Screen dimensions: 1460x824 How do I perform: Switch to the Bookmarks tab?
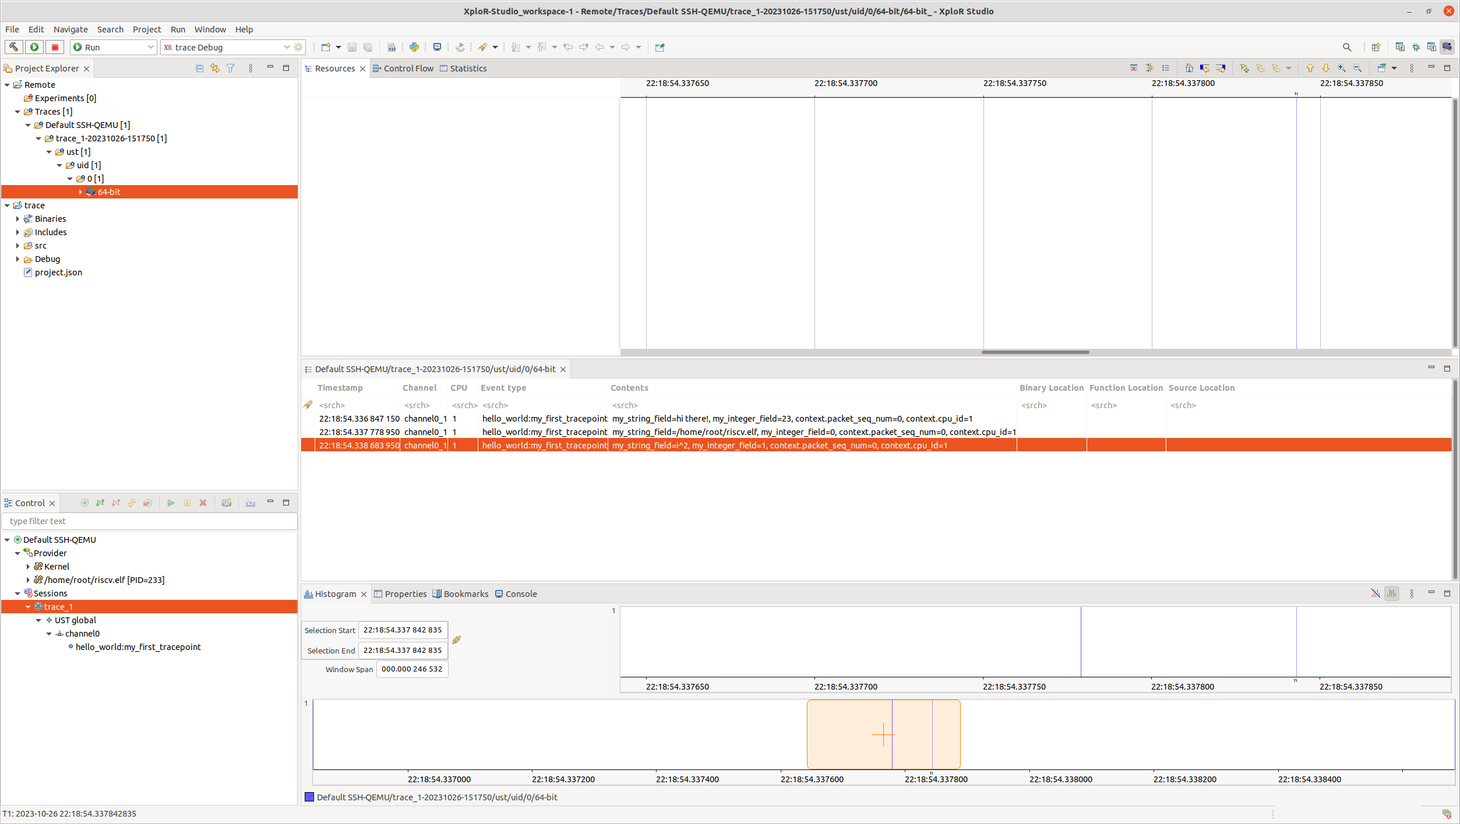point(461,594)
